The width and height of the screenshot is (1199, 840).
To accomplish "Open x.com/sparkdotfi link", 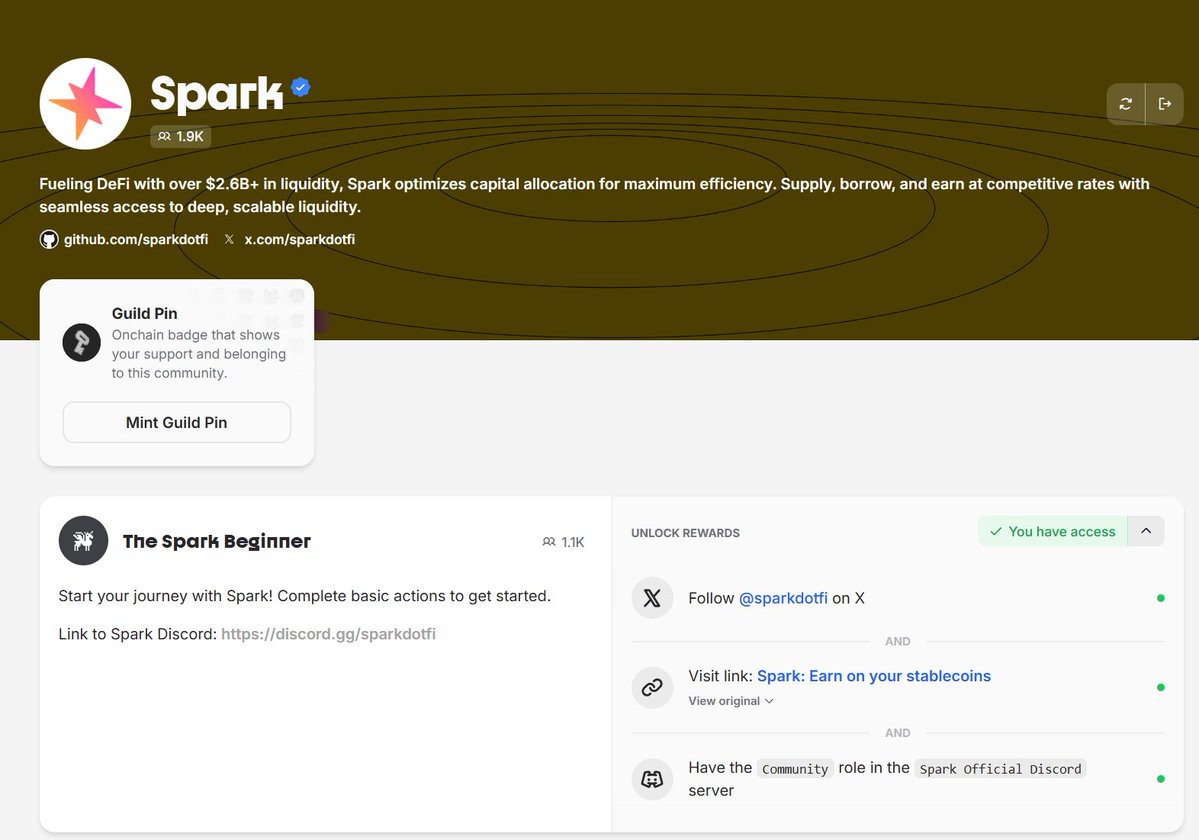I will (299, 239).
